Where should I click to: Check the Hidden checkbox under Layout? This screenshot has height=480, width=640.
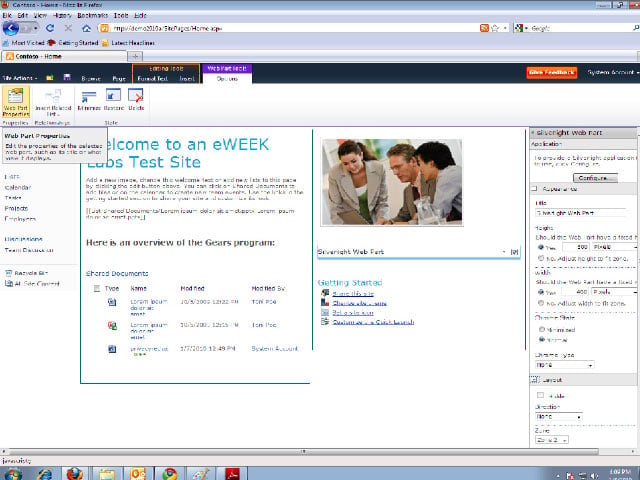(540, 395)
